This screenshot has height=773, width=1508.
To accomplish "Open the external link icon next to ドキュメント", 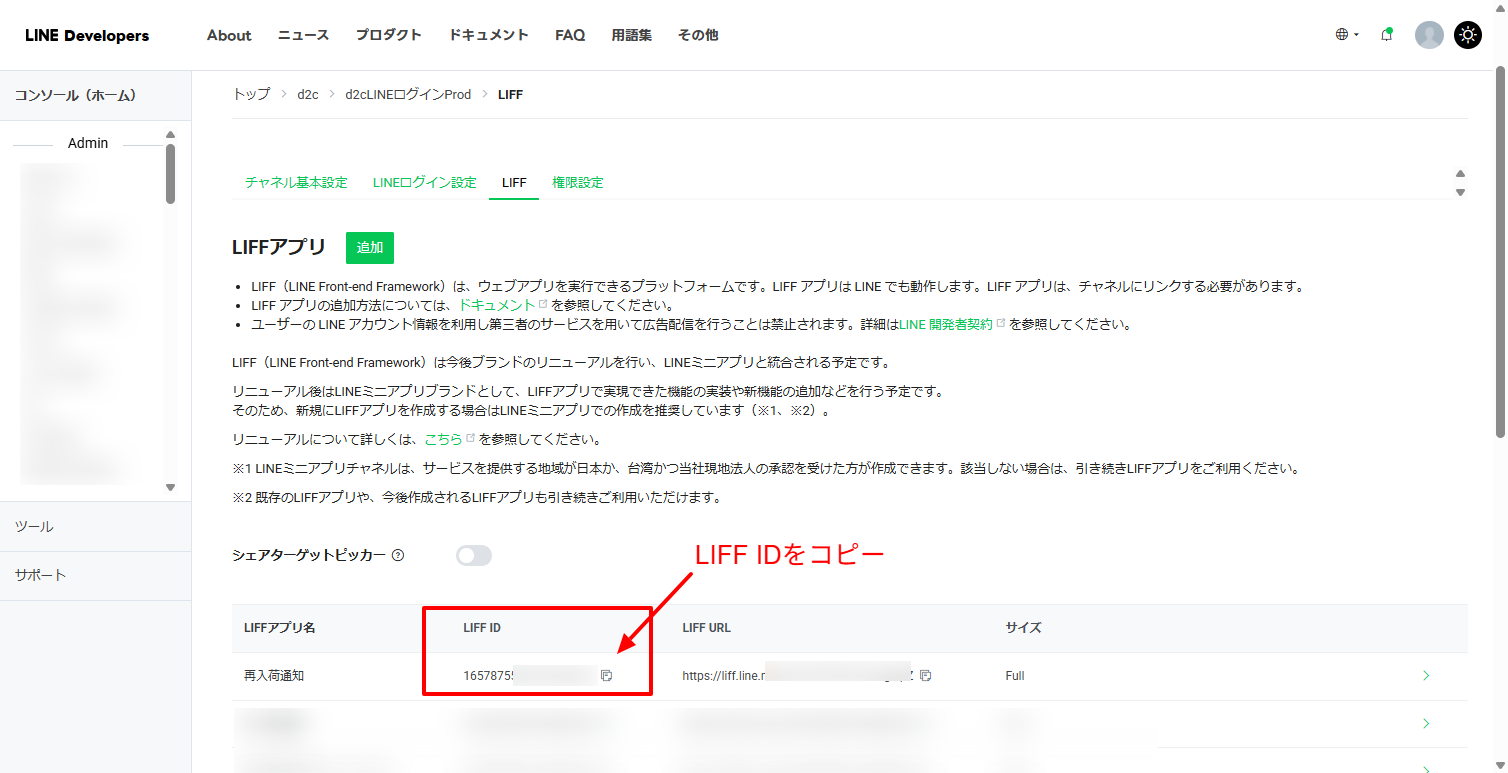I will pos(543,304).
